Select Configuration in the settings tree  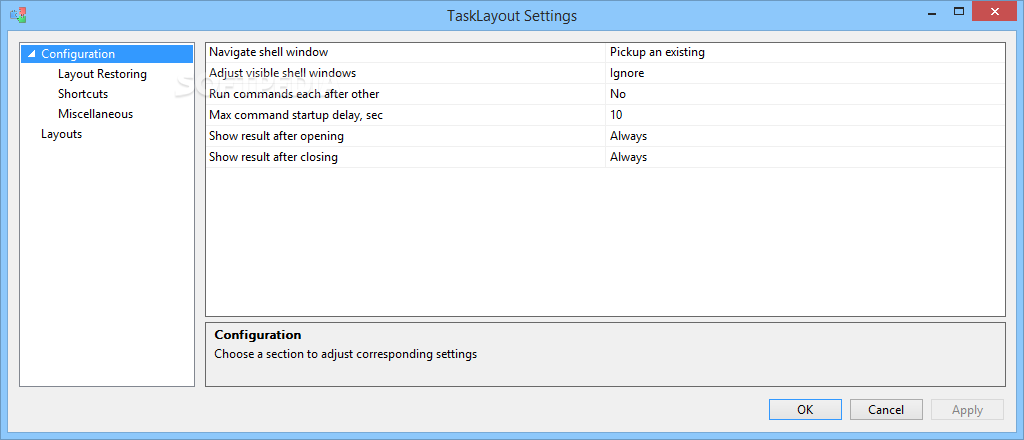[x=78, y=54]
